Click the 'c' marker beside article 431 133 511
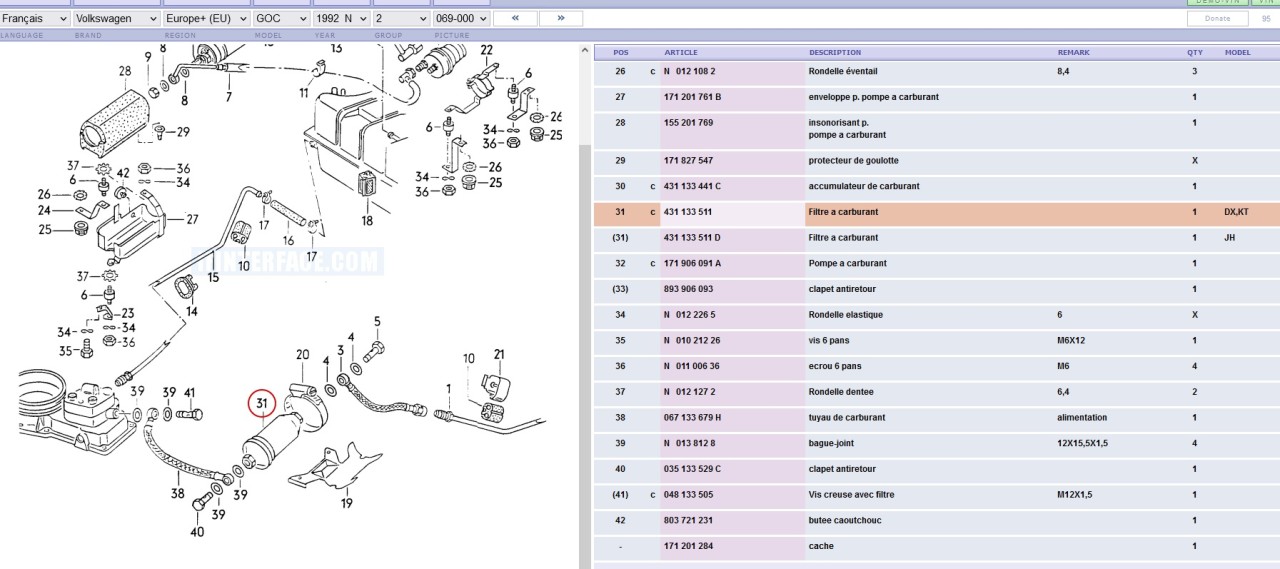Image resolution: width=1280 pixels, height=569 pixels. (x=652, y=212)
